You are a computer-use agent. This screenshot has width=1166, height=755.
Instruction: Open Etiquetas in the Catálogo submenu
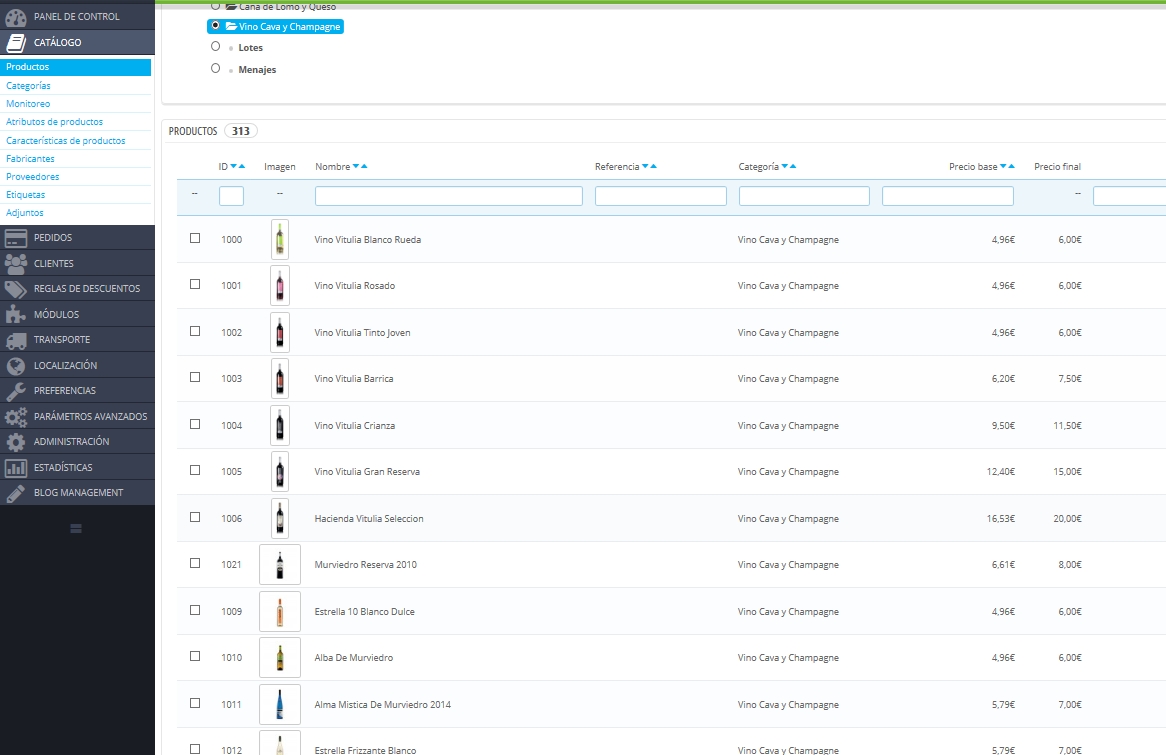[x=25, y=194]
